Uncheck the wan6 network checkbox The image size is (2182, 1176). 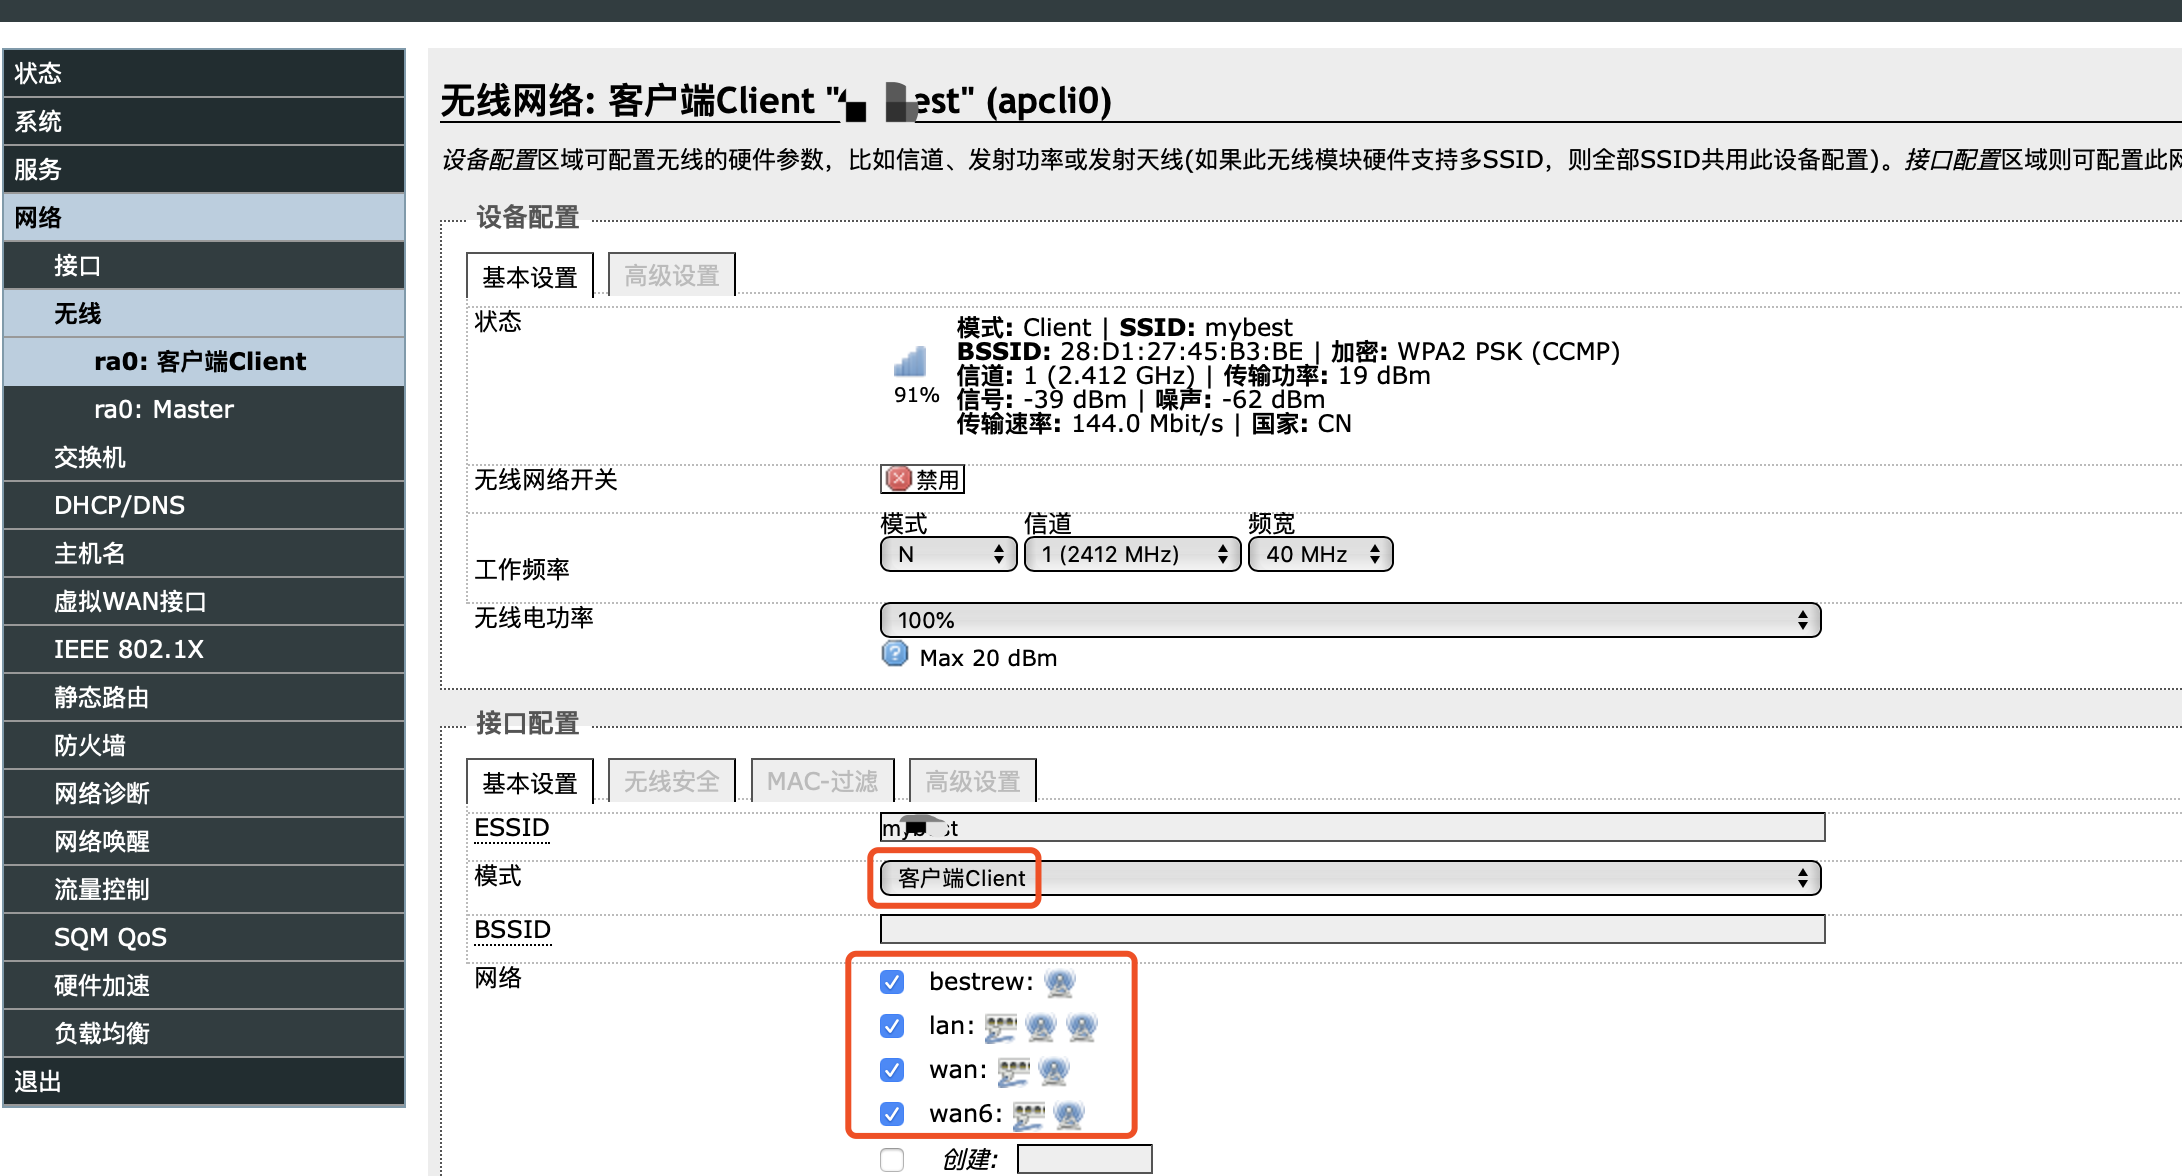pos(891,1113)
